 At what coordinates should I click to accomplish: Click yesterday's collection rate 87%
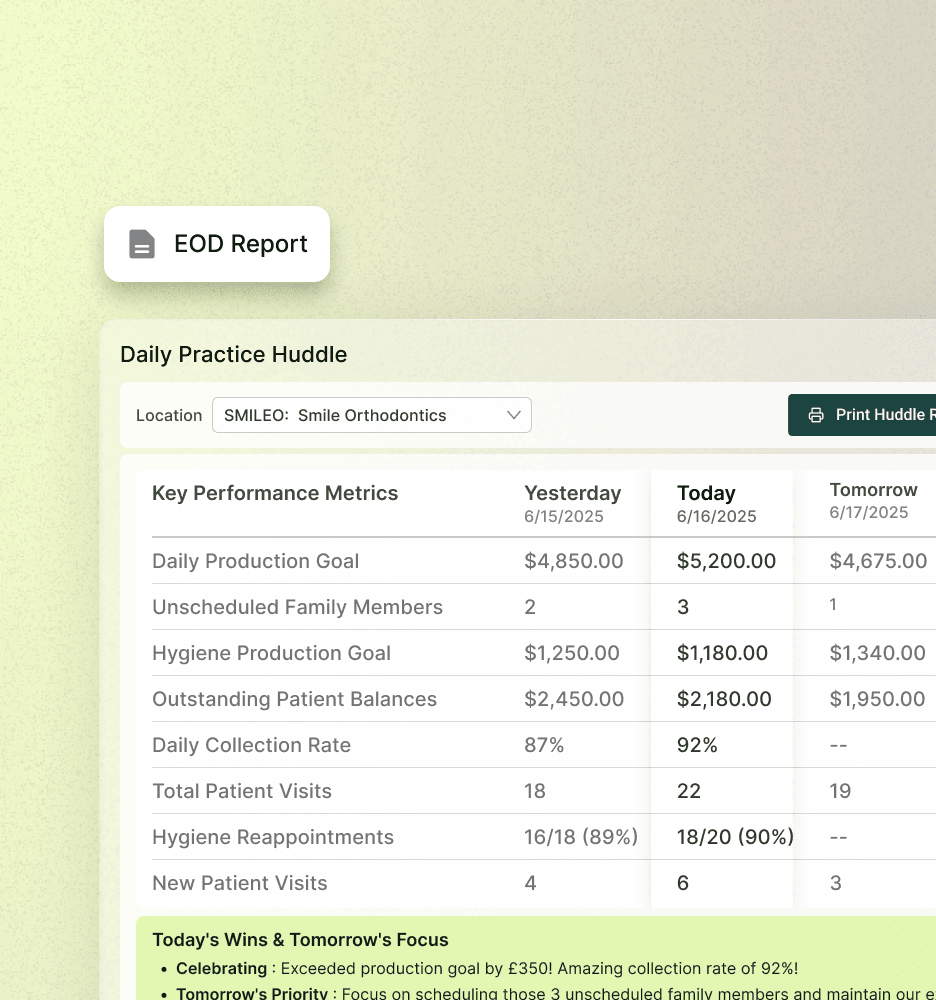tap(544, 745)
